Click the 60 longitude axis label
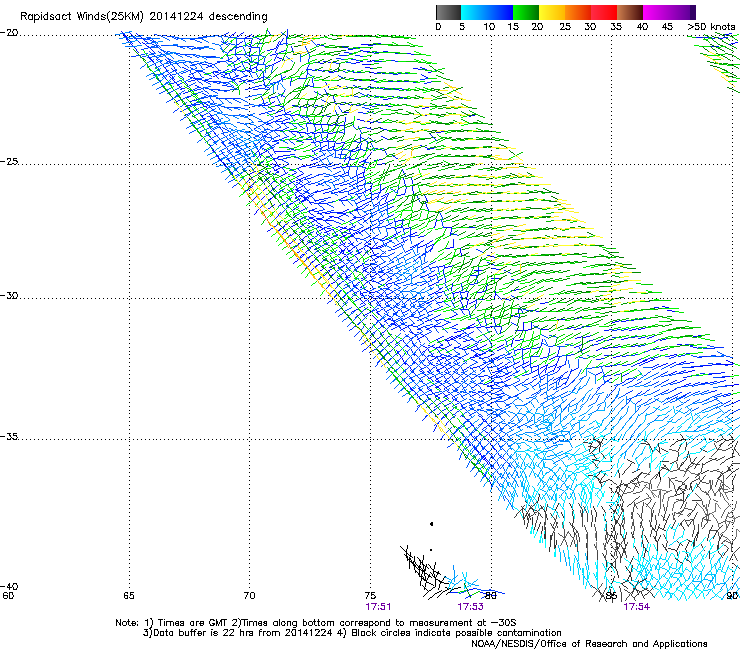 click(x=8, y=596)
